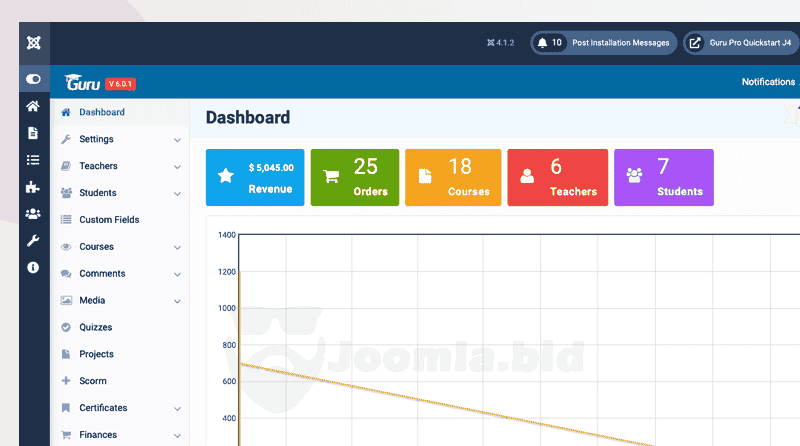Open Post Installation Messages button

pyautogui.click(x=603, y=43)
